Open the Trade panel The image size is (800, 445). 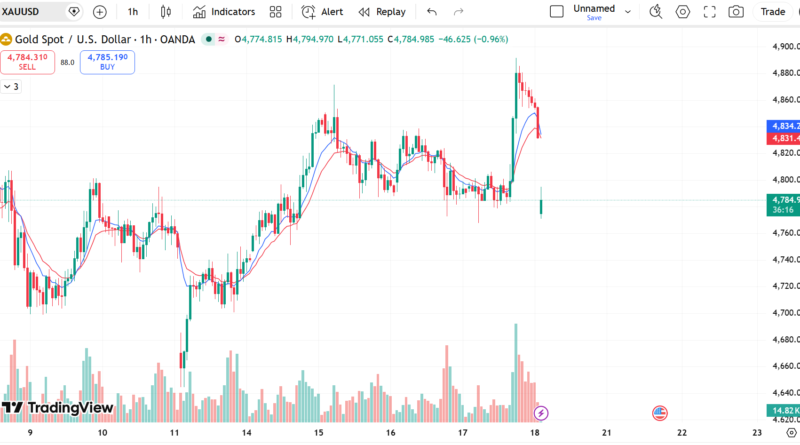coord(772,12)
